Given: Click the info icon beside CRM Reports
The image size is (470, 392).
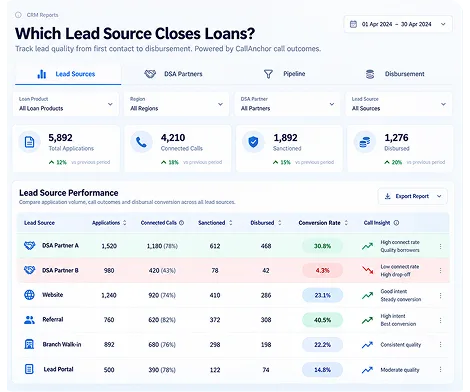Looking at the screenshot, I should (18, 15).
